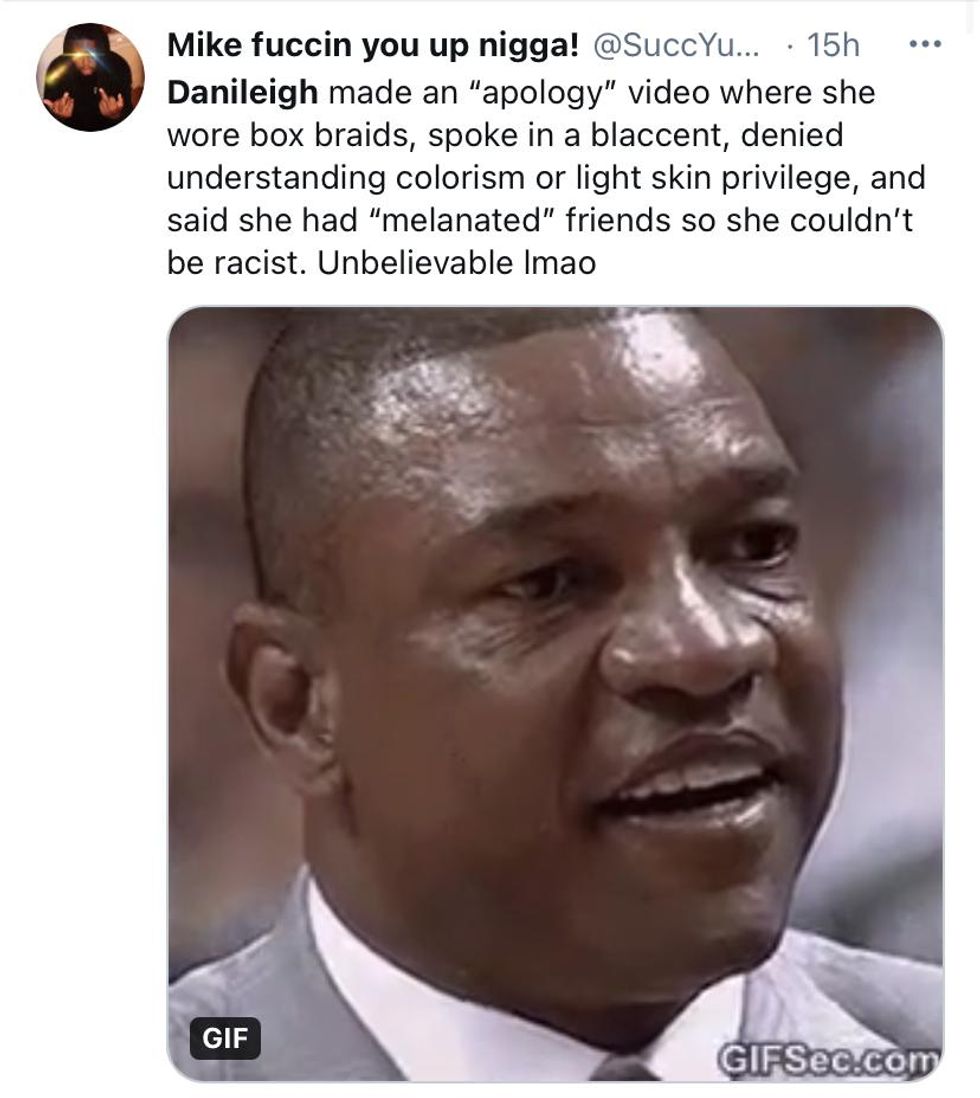The height and width of the screenshot is (1098, 980).
Task: Open the tweet via the 15h timestamp
Action: click(833, 46)
